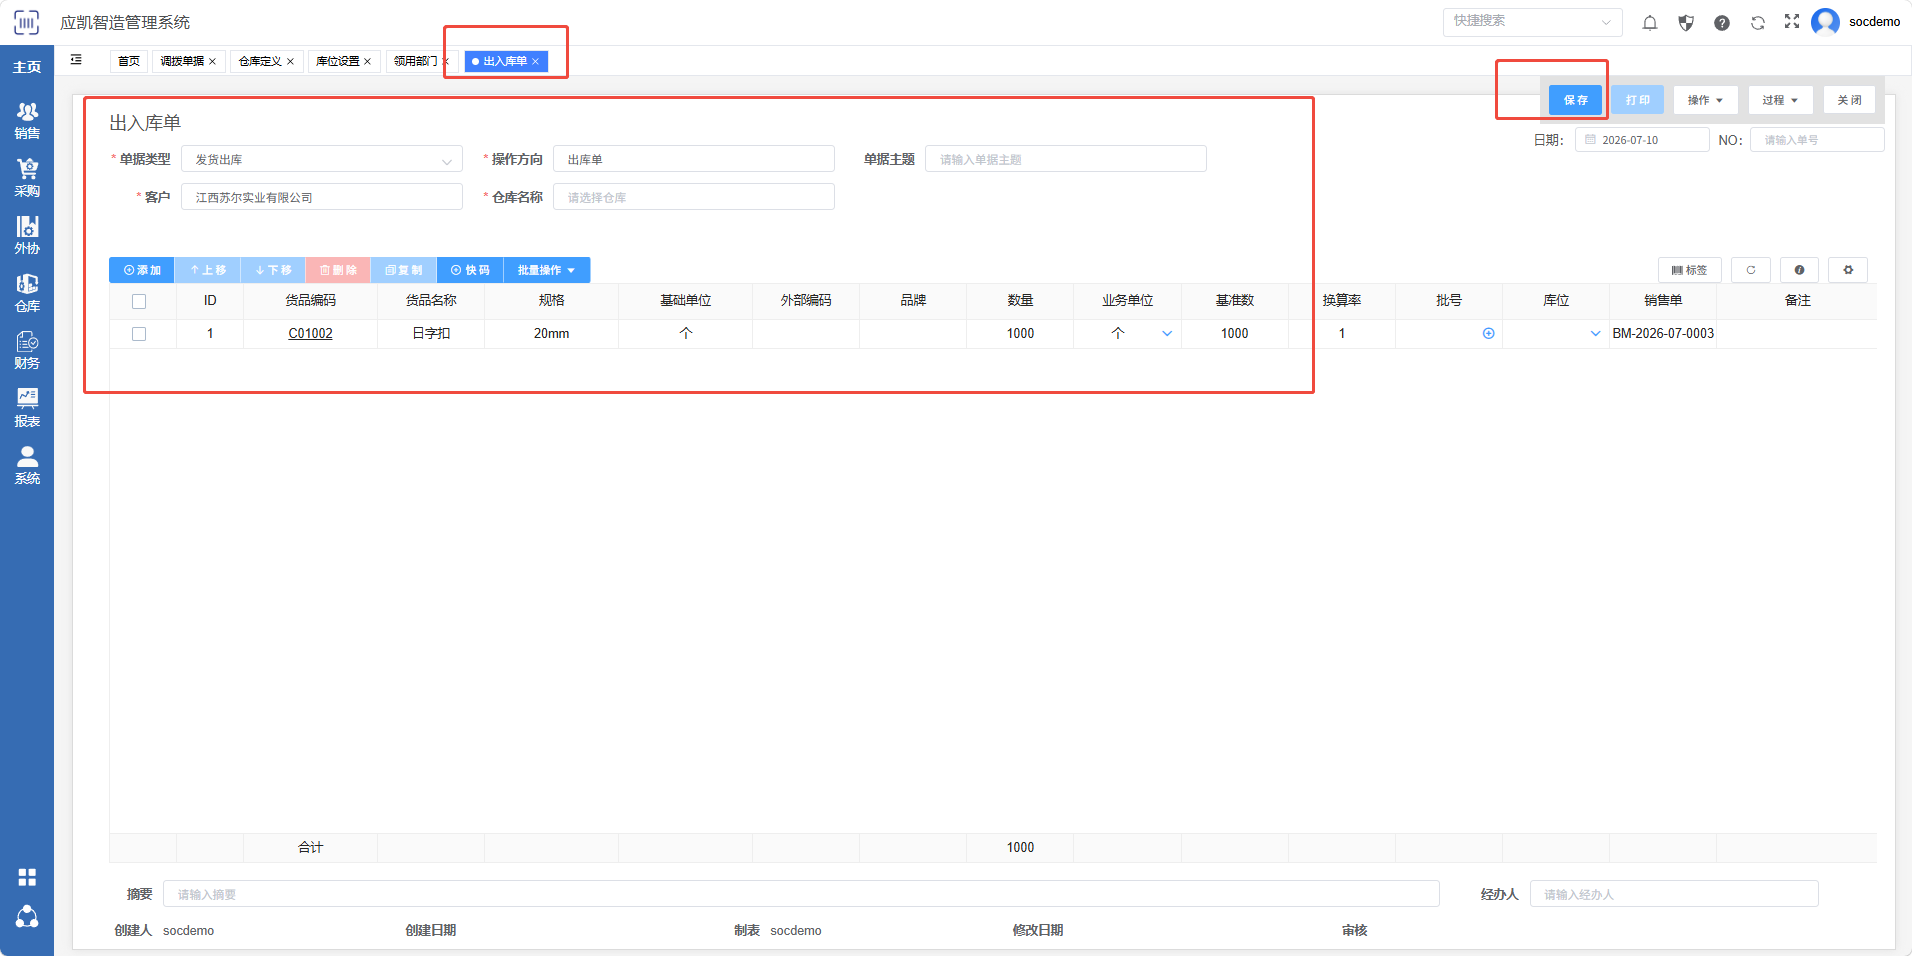This screenshot has width=1912, height=956.
Task: Open the 系统 system module in sidebar
Action: pyautogui.click(x=27, y=465)
